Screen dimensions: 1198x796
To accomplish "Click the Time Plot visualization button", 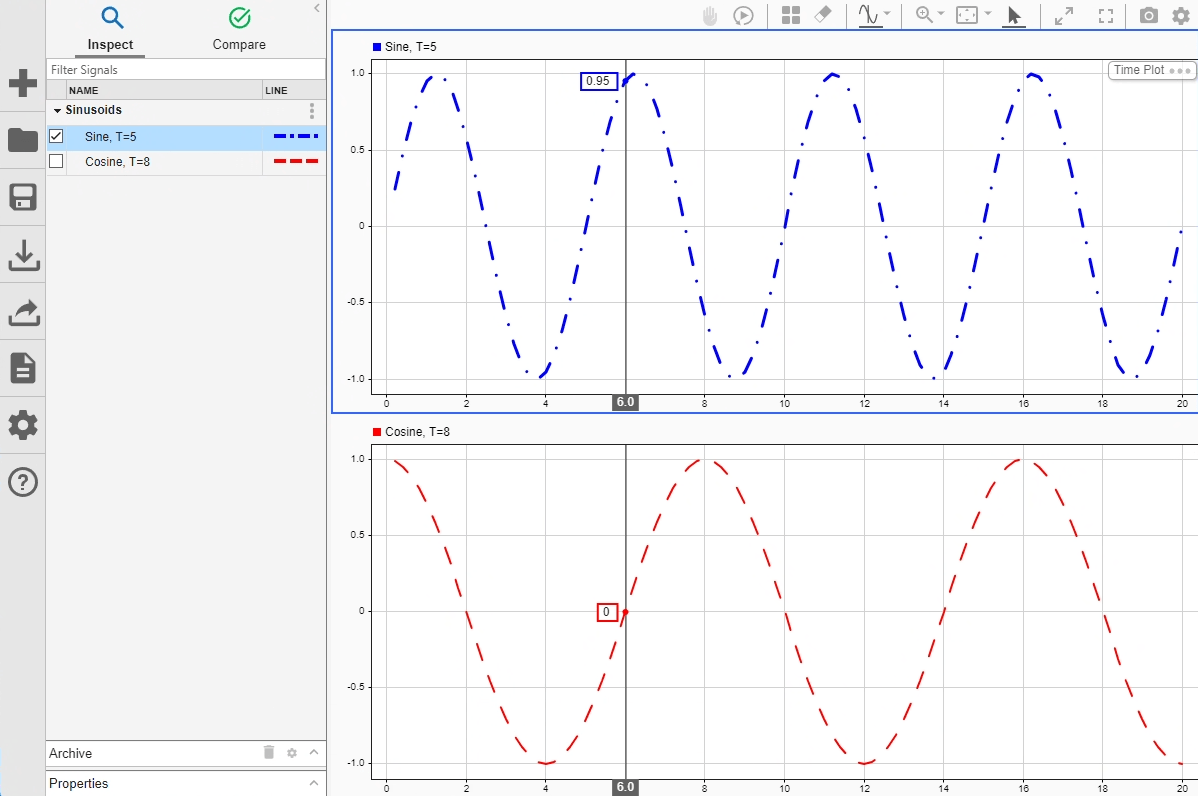I will [x=1152, y=71].
